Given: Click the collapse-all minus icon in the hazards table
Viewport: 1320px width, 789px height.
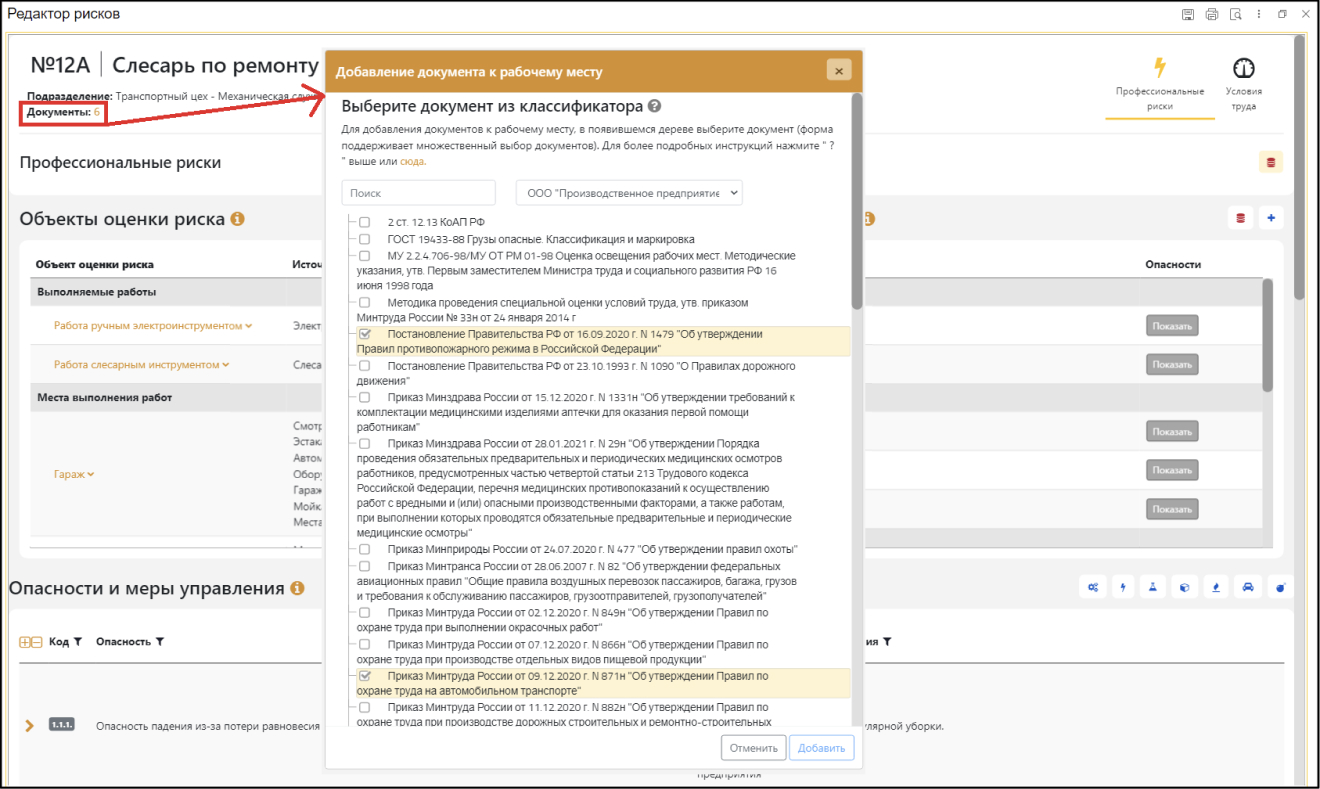Looking at the screenshot, I should (x=37, y=642).
